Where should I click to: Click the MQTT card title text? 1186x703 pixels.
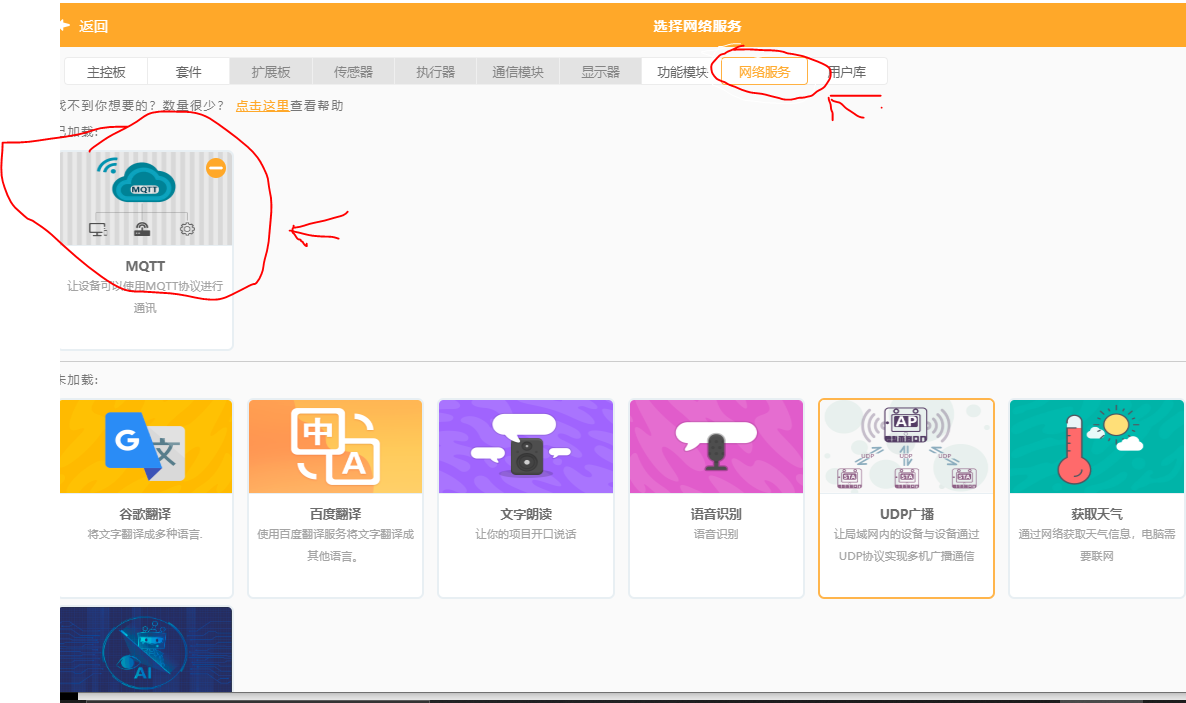145,266
